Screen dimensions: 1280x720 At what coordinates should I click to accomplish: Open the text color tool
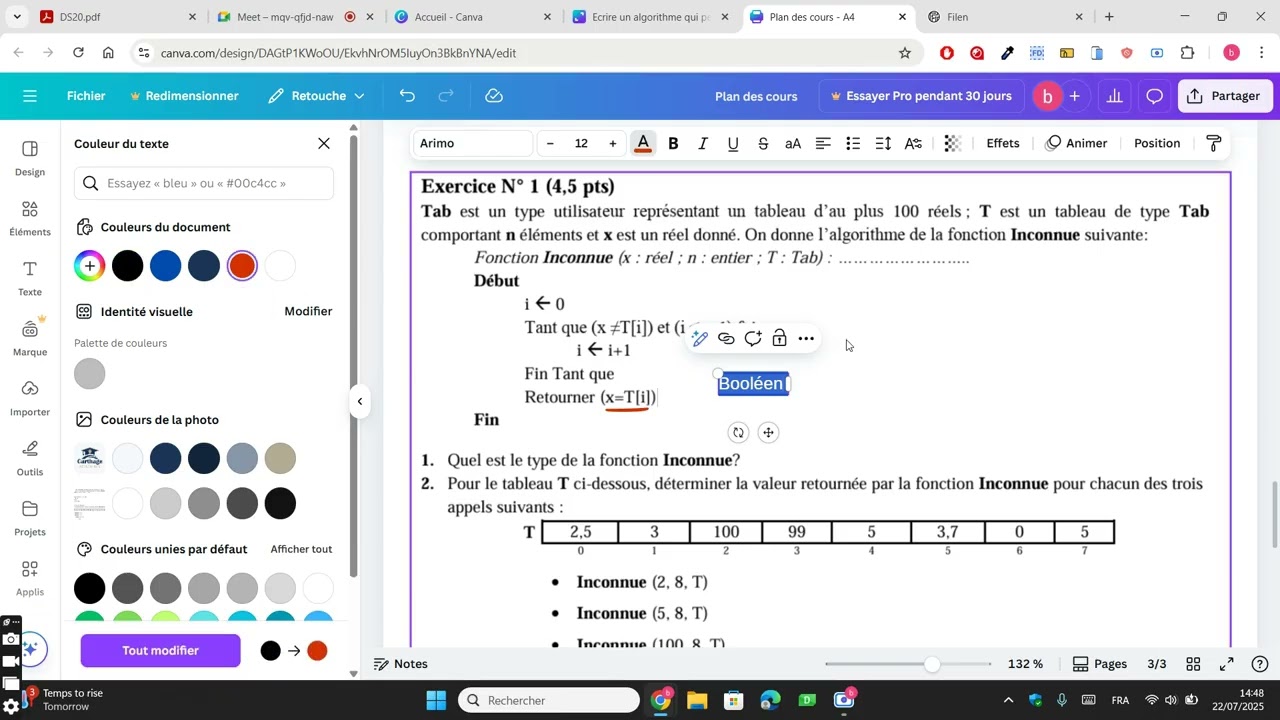click(x=644, y=144)
